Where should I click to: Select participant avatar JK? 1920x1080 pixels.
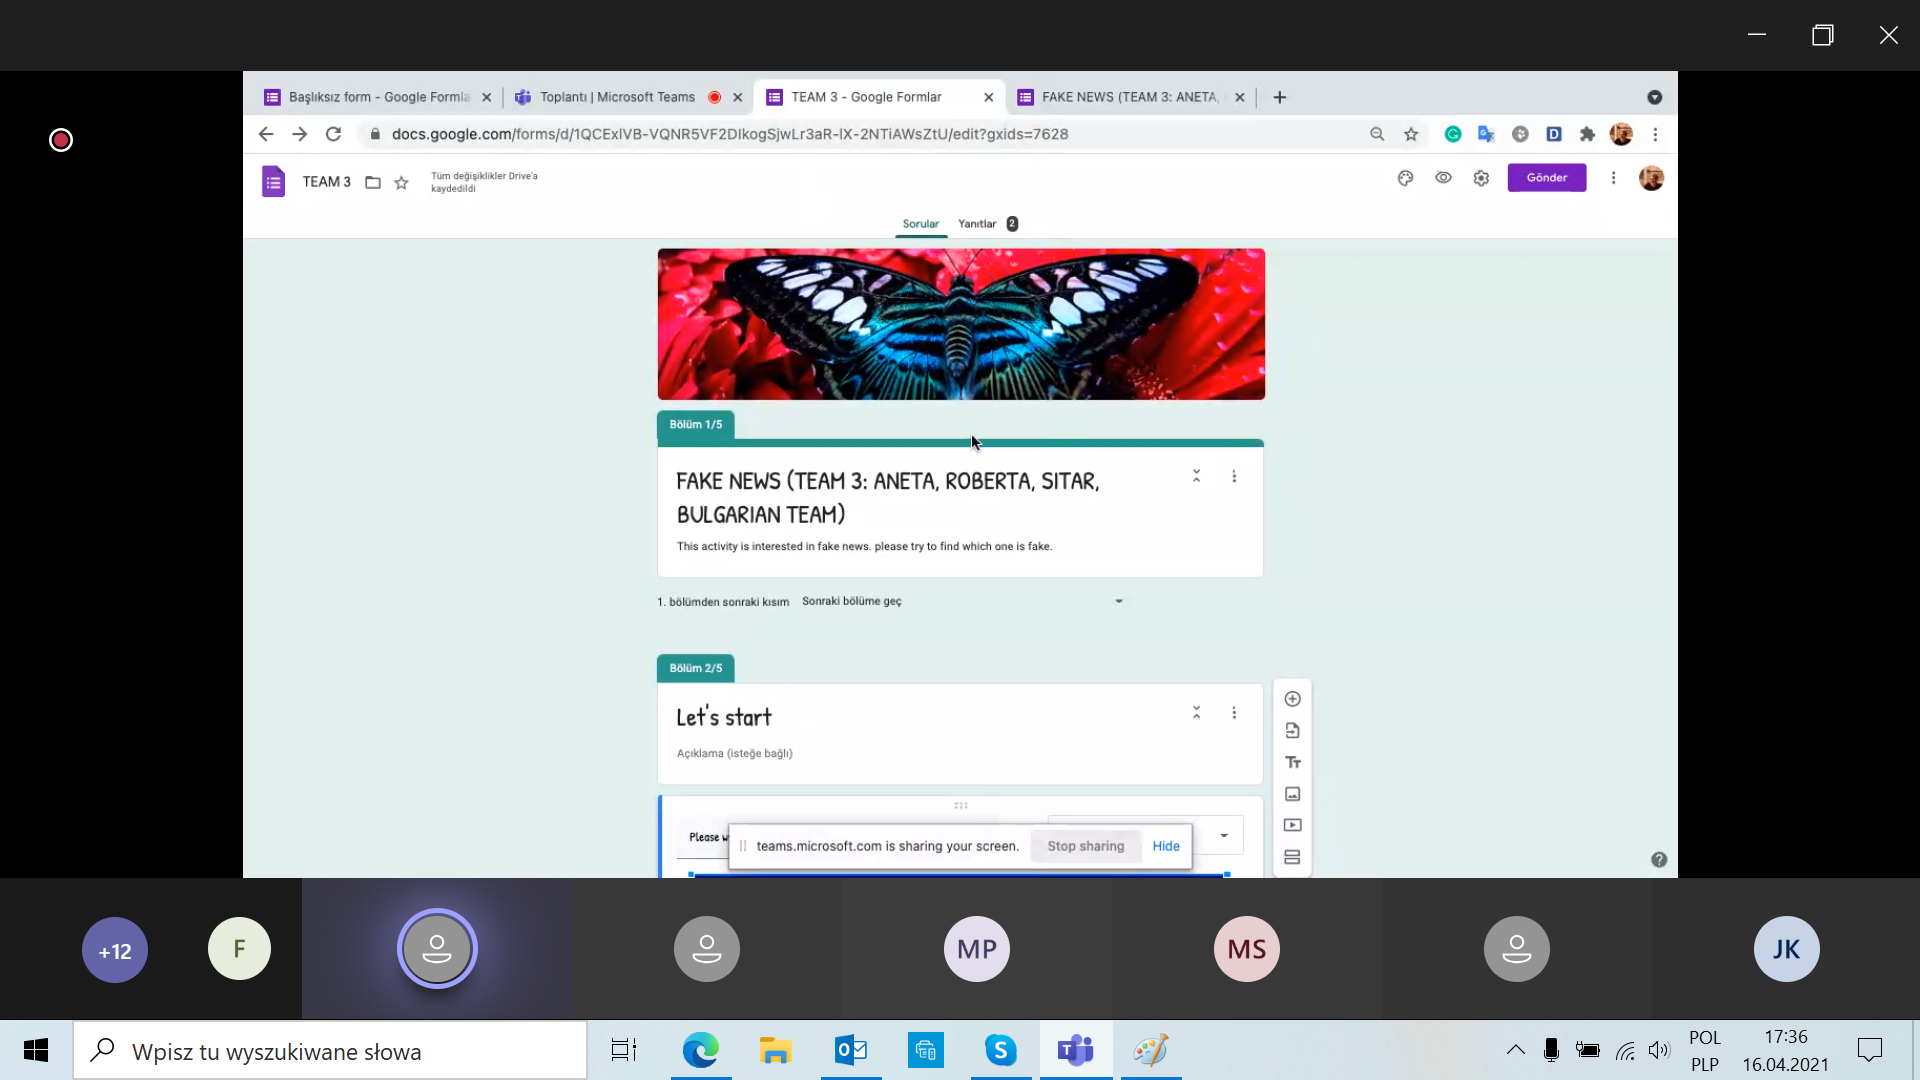coord(1787,949)
